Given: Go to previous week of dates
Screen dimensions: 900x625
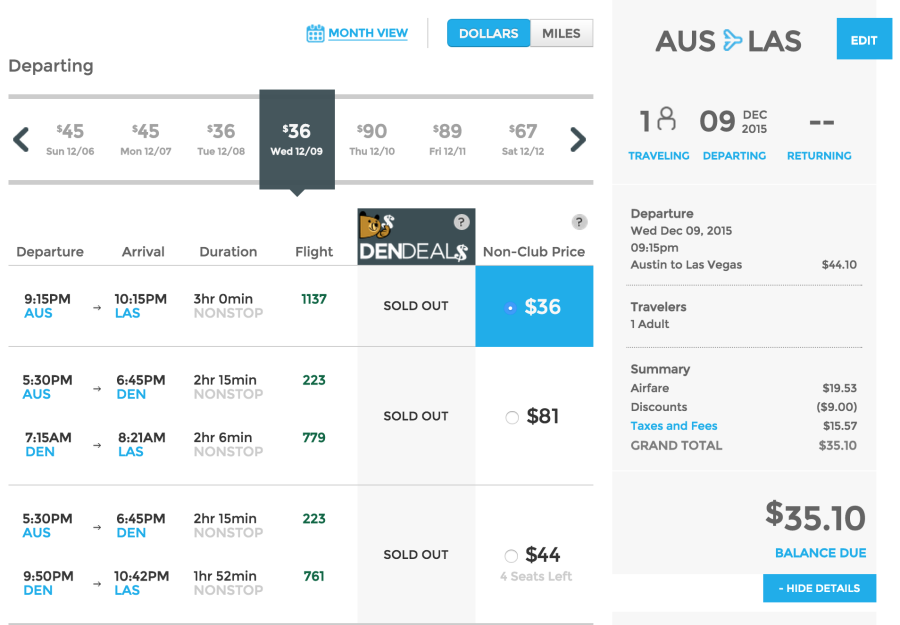Looking at the screenshot, I should point(21,140).
